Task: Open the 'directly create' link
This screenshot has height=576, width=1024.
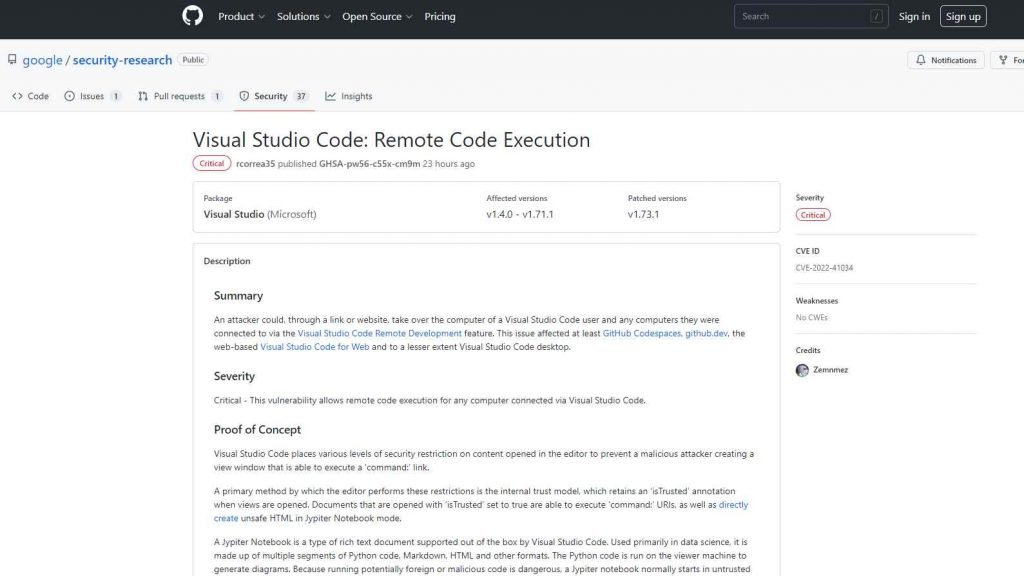Action: (x=733, y=505)
